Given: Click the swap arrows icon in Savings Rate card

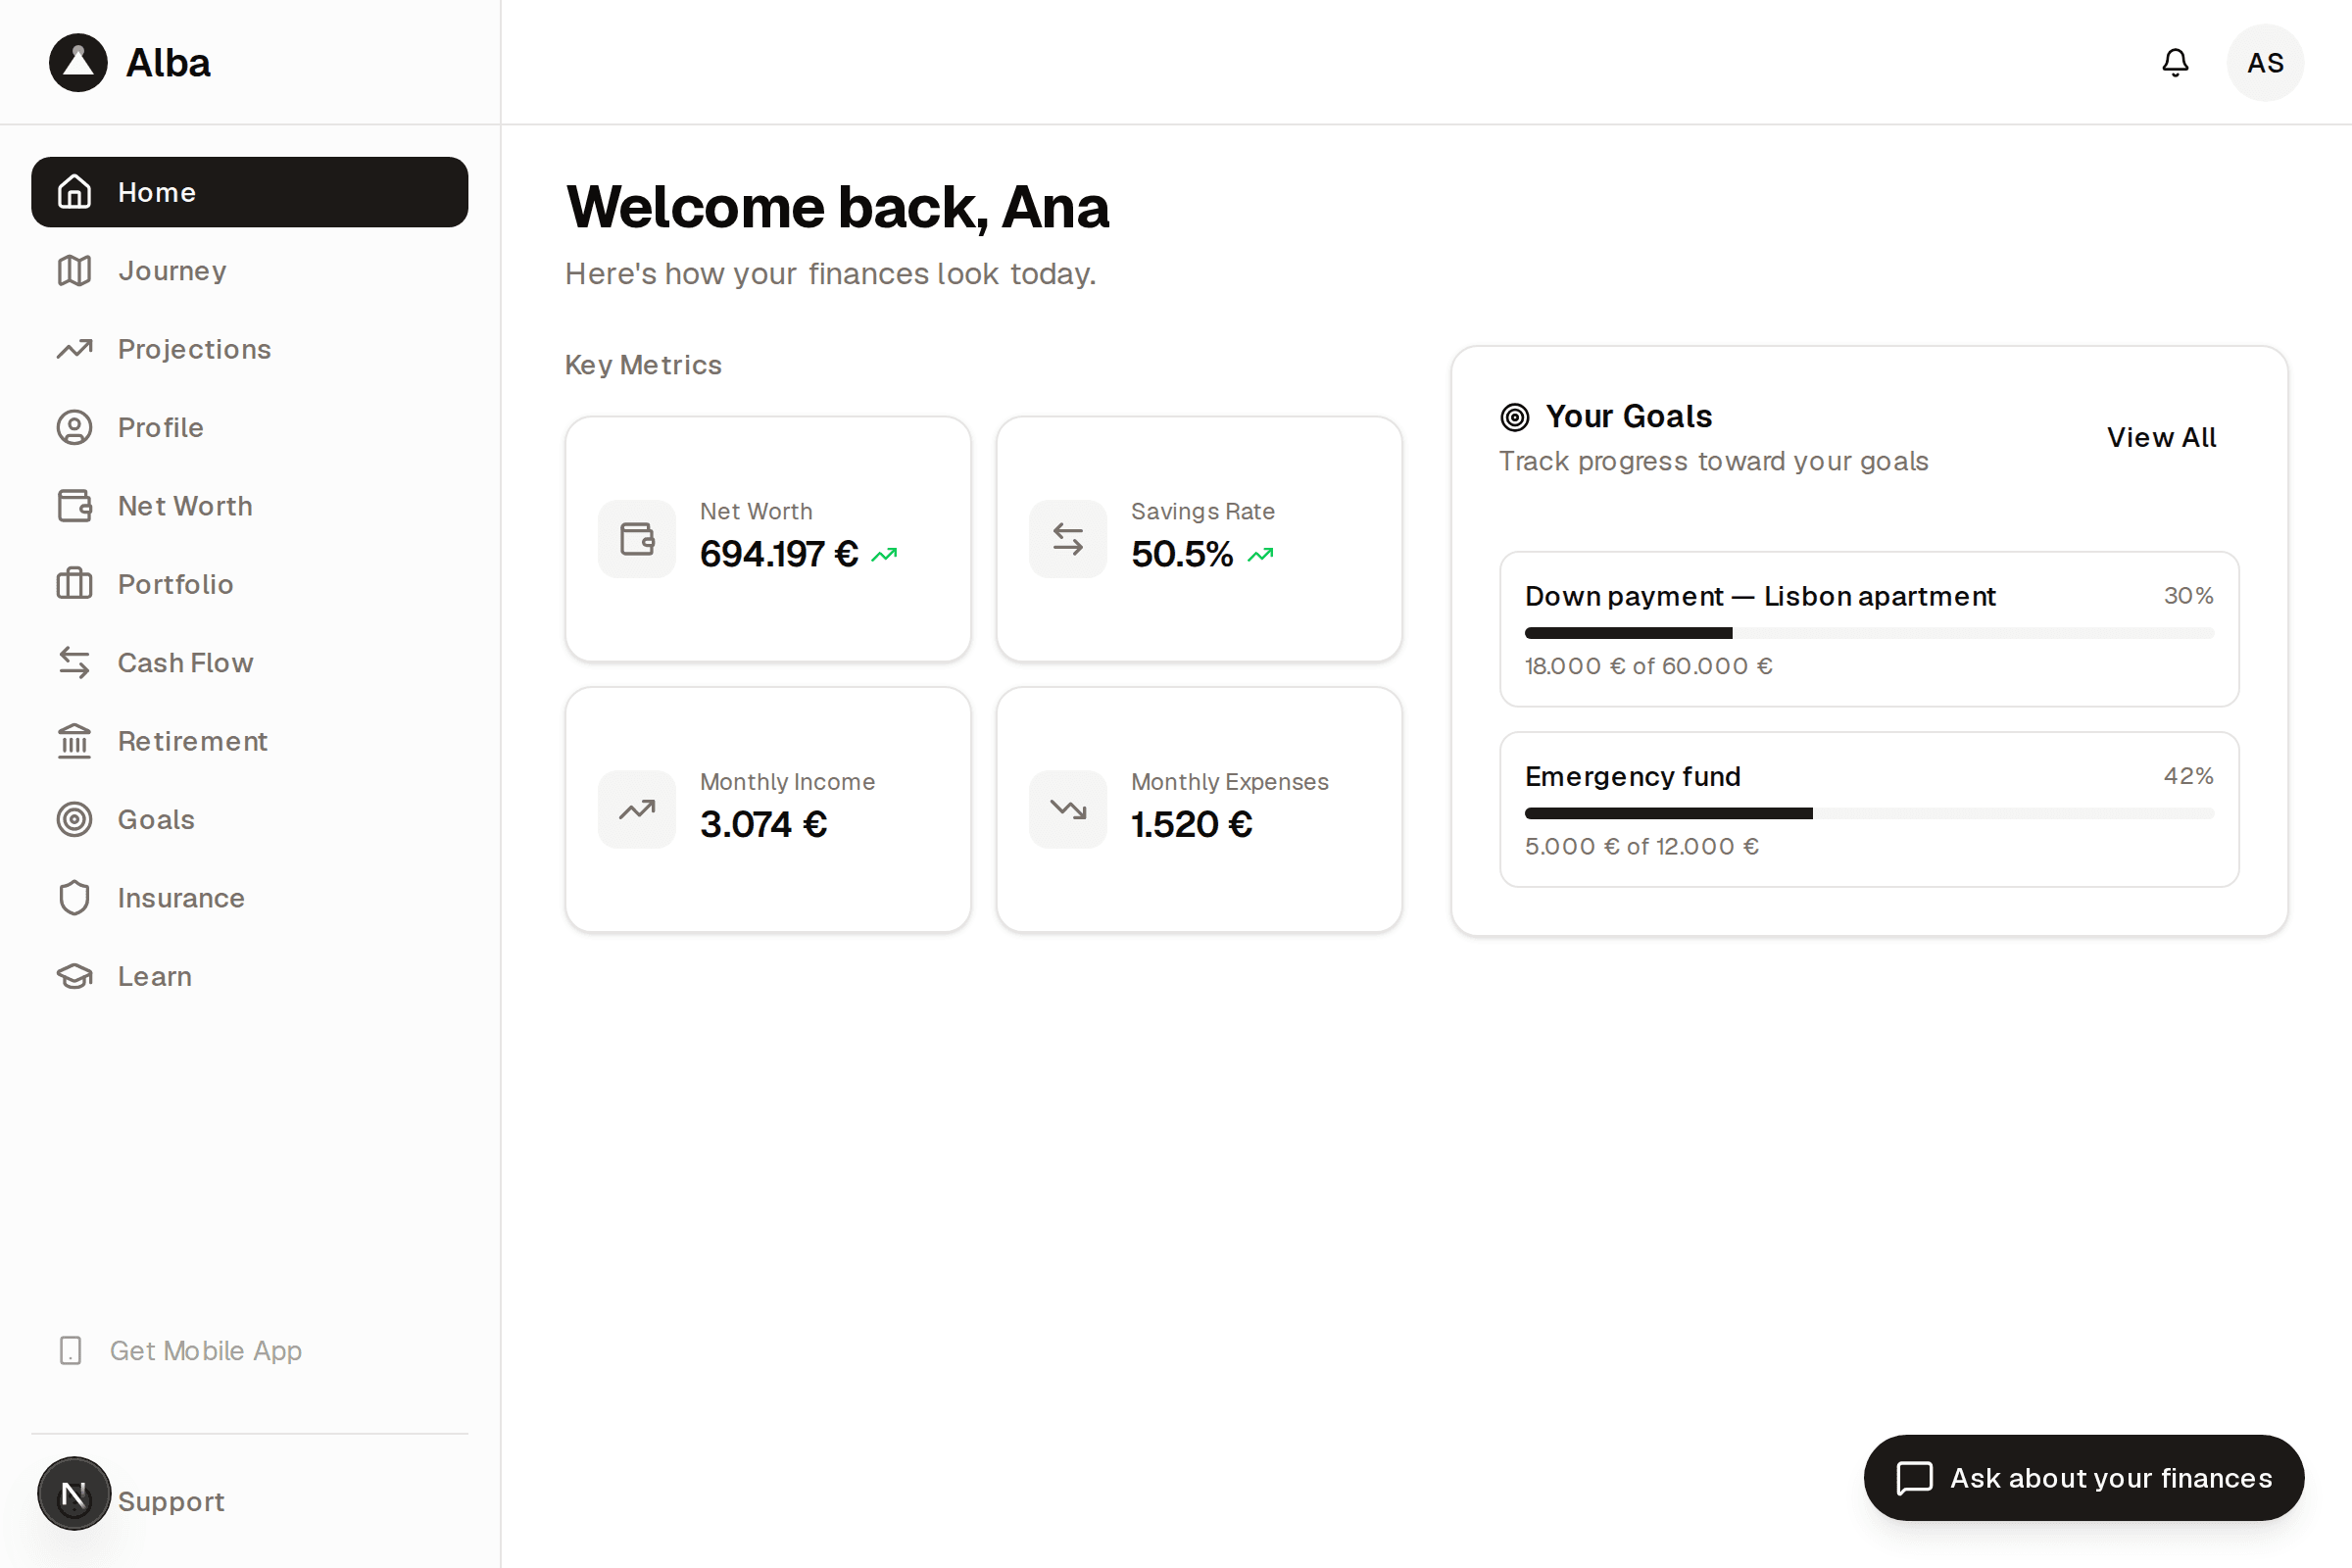Looking at the screenshot, I should (1068, 539).
